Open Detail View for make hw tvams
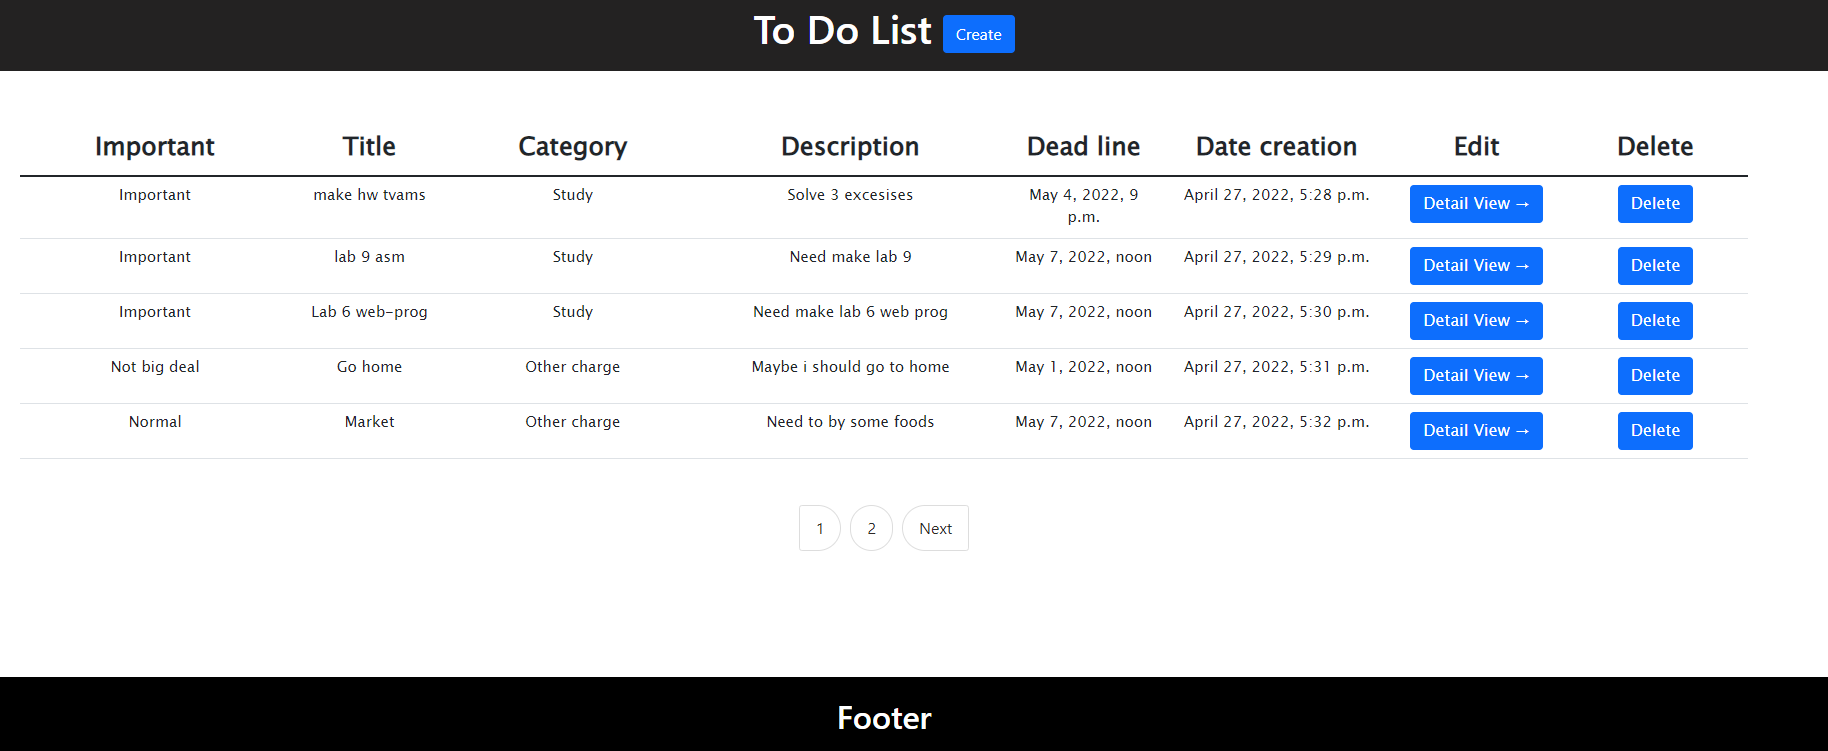Screen dimensions: 1828x751 [1476, 204]
